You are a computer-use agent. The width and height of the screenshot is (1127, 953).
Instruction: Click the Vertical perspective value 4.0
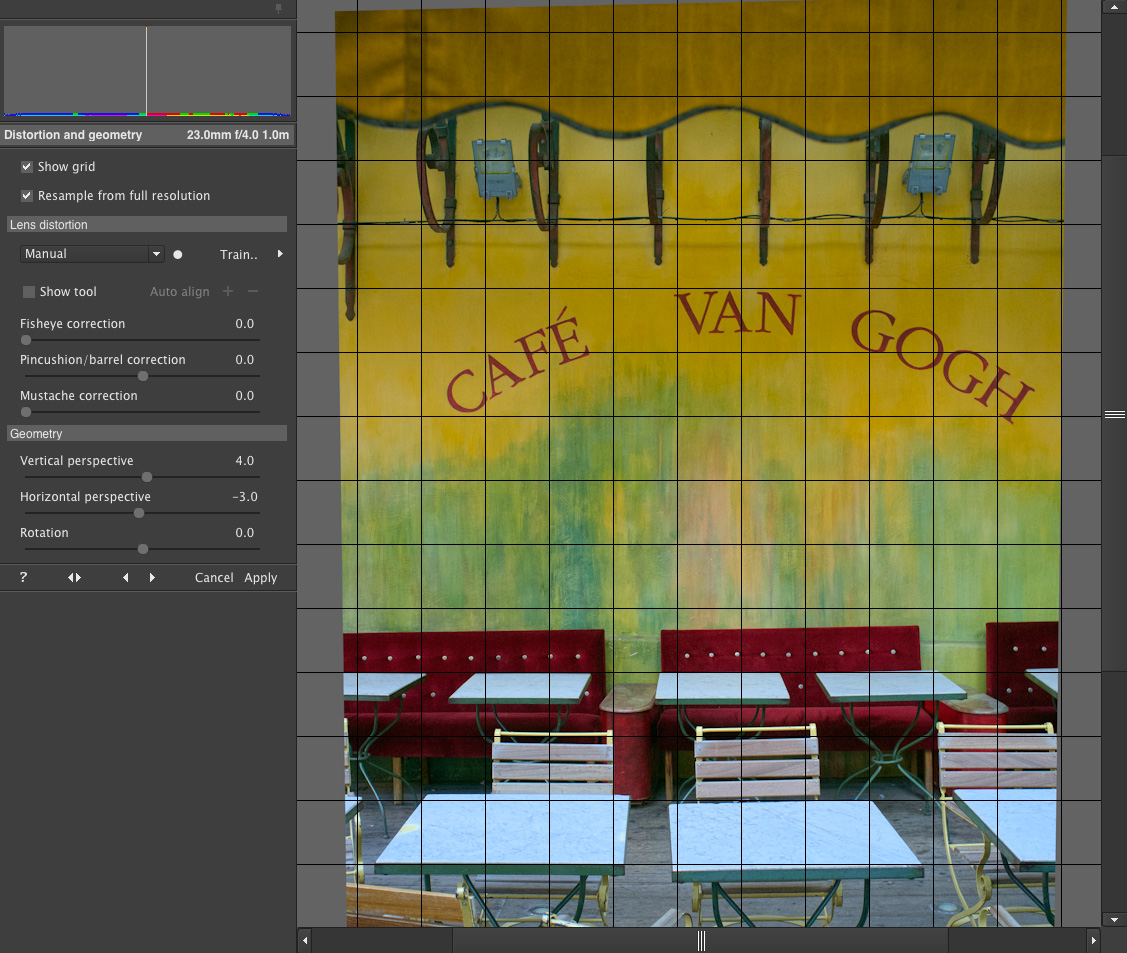point(244,461)
